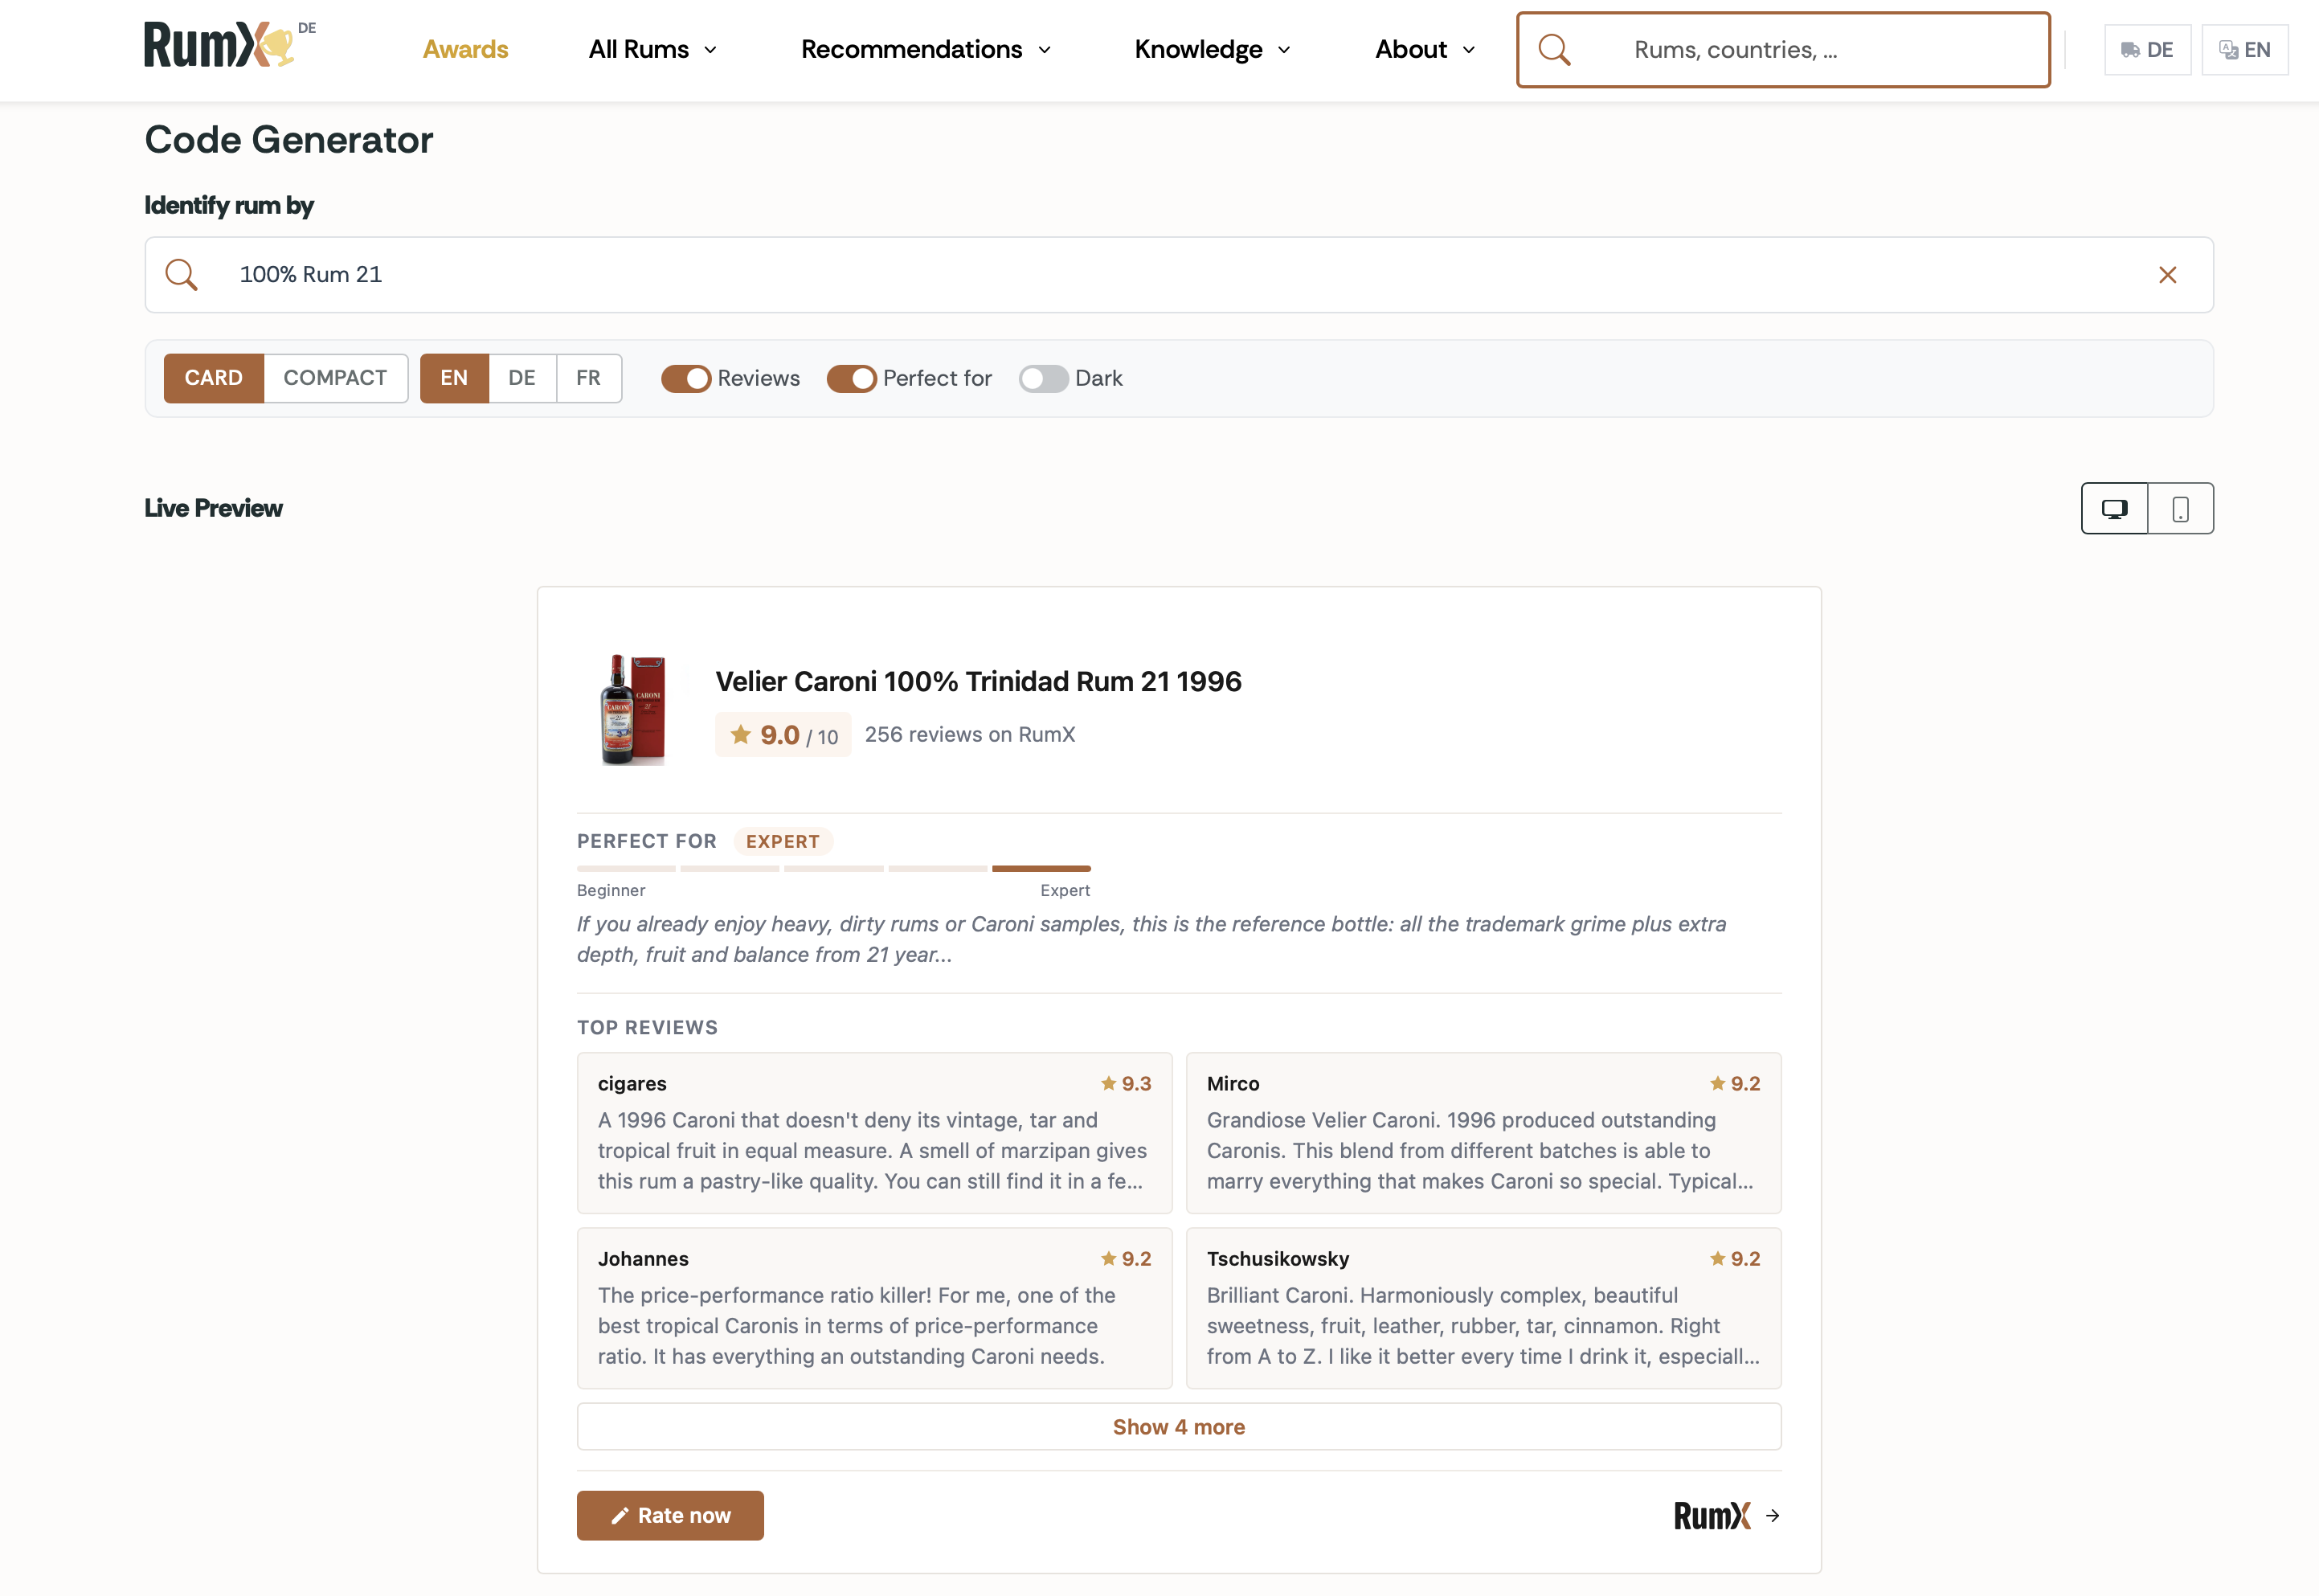Screen dimensions: 2319x1596
Task: Click the EN translate language button
Action: [x=2244, y=50]
